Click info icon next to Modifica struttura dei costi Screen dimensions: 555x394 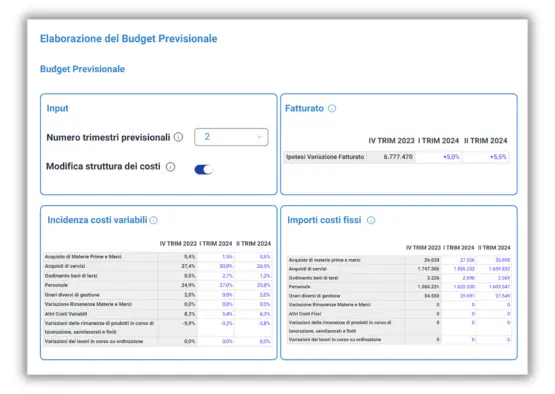pyautogui.click(x=170, y=167)
